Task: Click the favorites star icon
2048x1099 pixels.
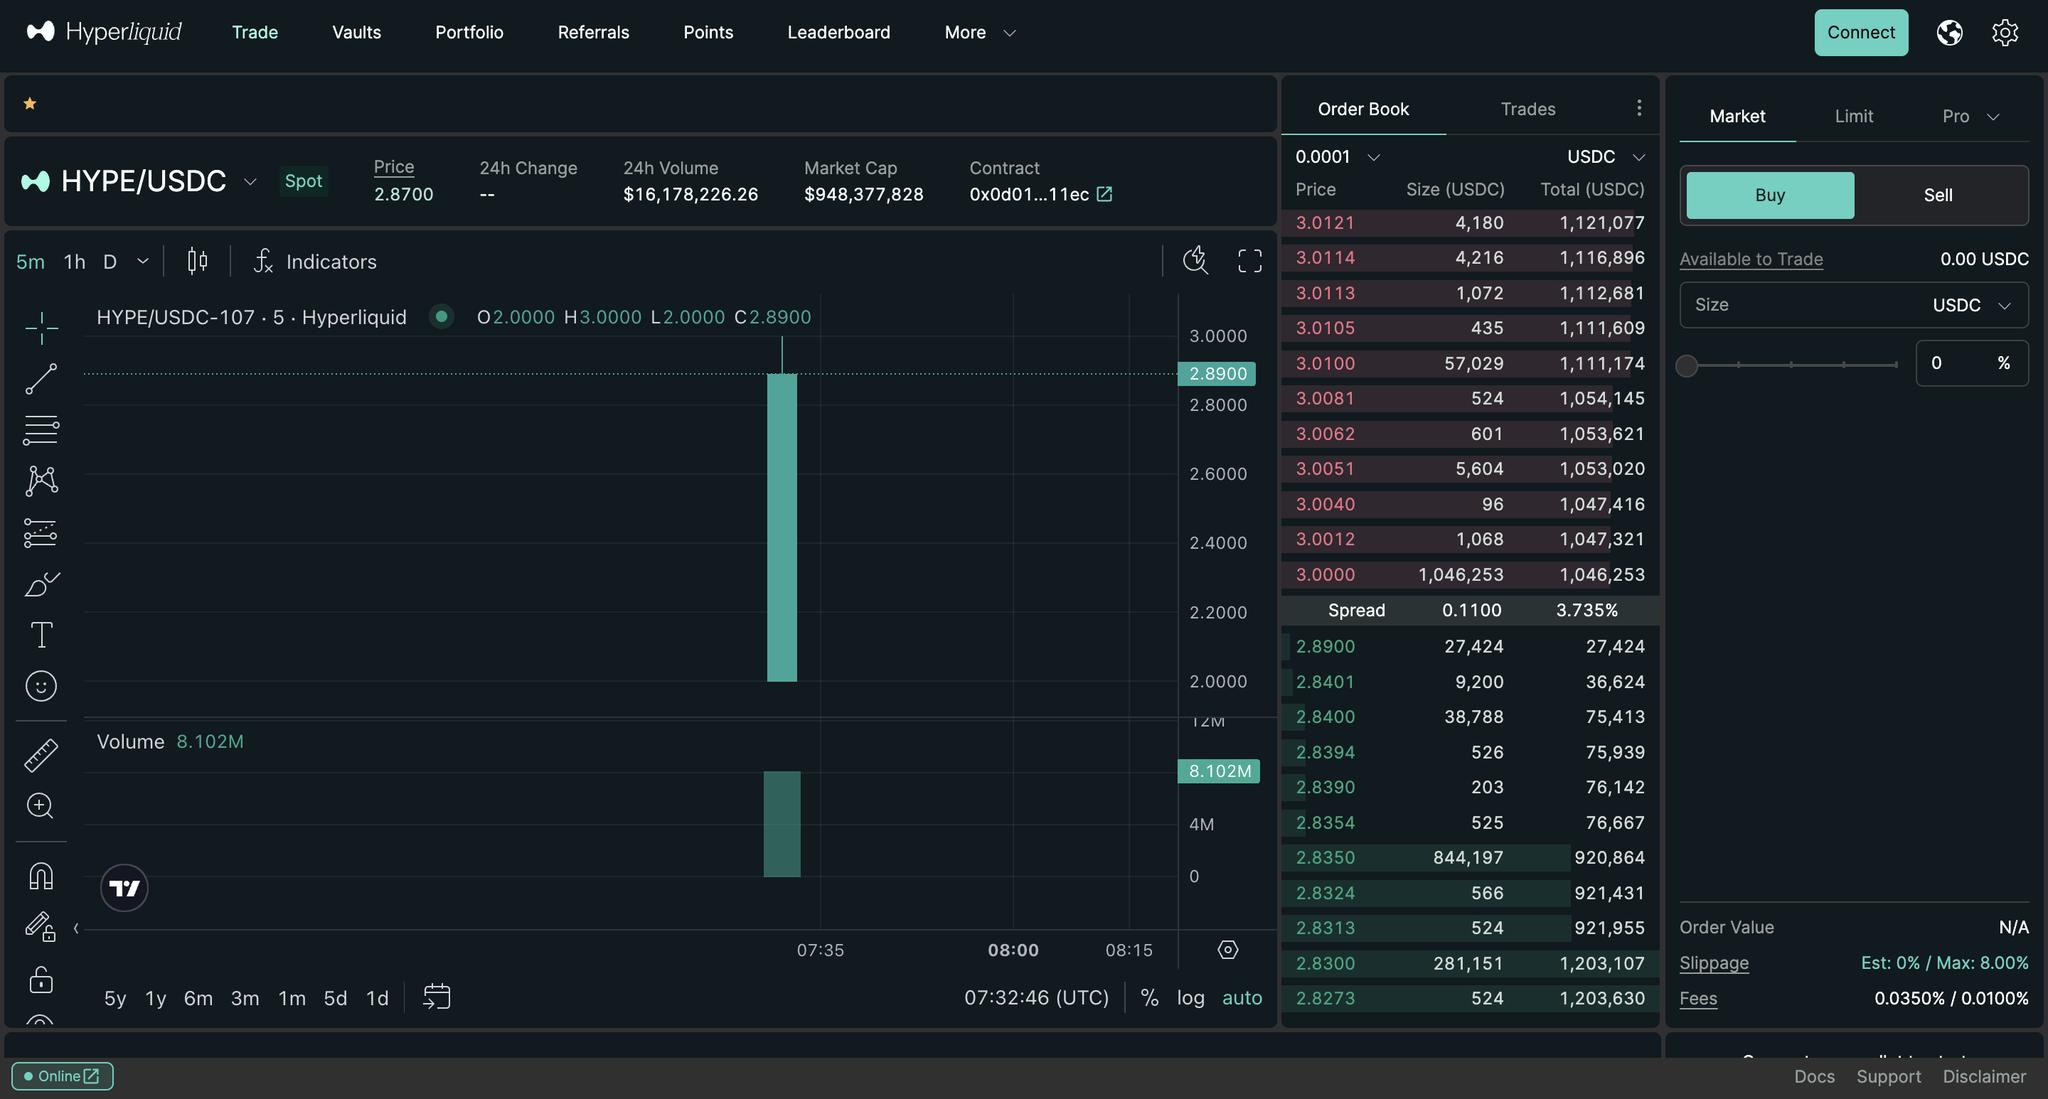Action: coord(30,103)
